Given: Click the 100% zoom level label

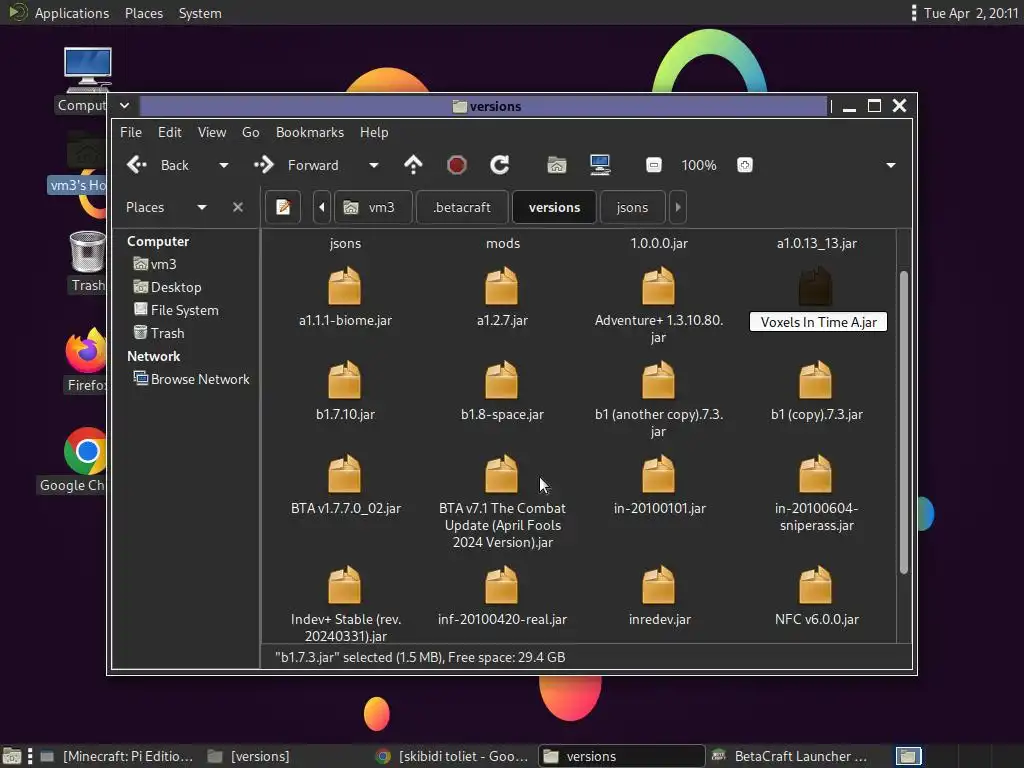Looking at the screenshot, I should pyautogui.click(x=699, y=165).
